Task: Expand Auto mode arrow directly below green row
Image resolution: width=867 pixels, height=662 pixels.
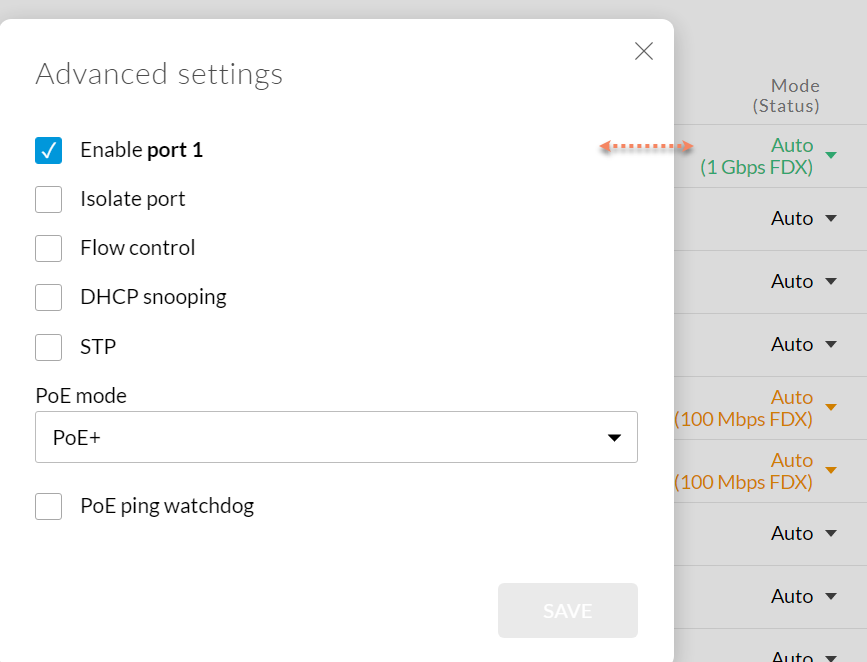Action: 831,219
